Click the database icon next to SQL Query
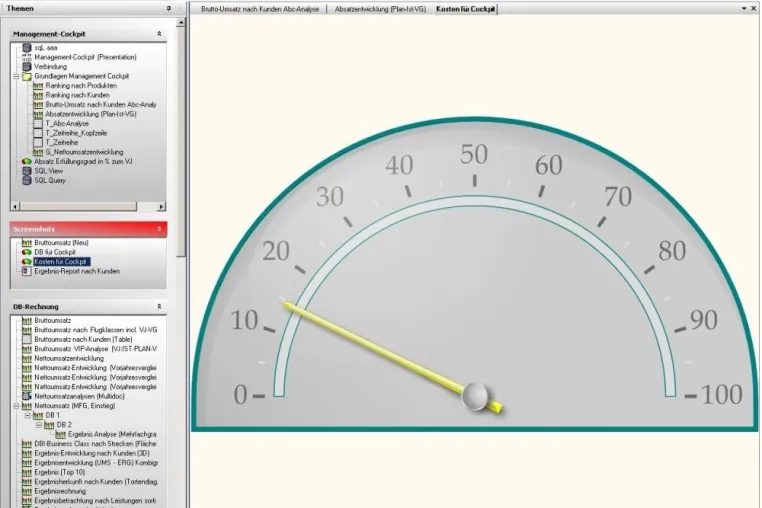762x508 pixels. click(x=27, y=180)
